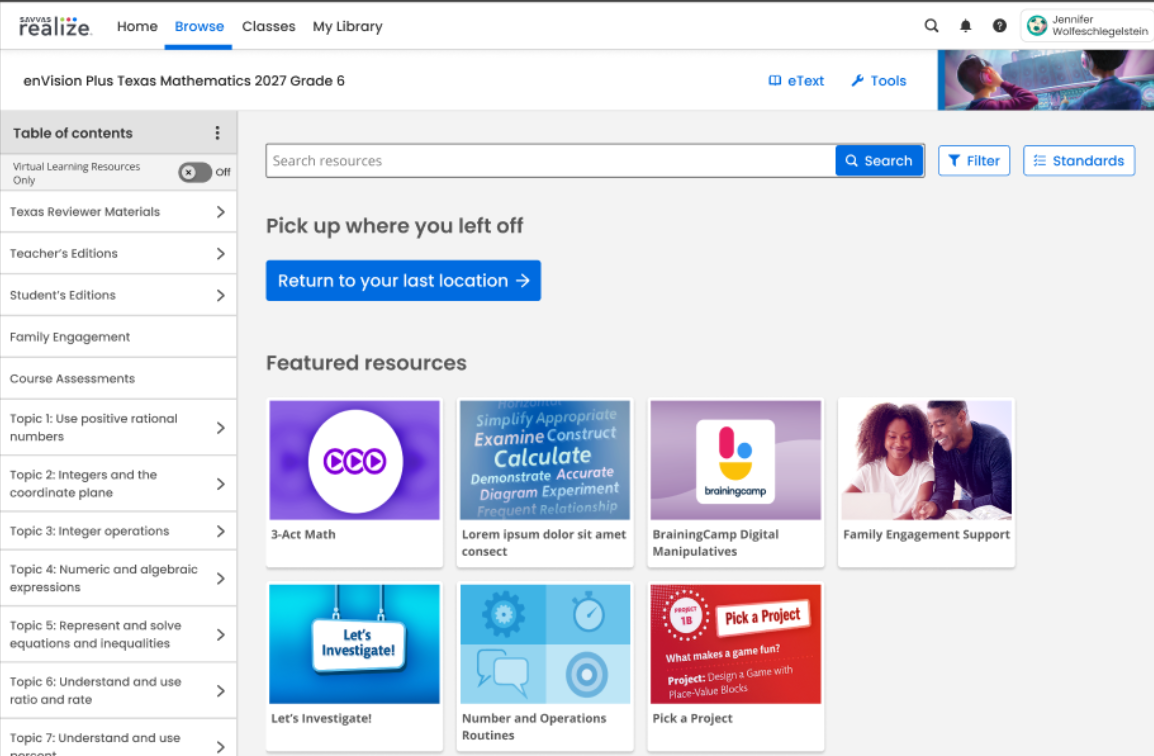Open notifications bell icon
Viewport: 1154px width, 756px height.
click(966, 26)
